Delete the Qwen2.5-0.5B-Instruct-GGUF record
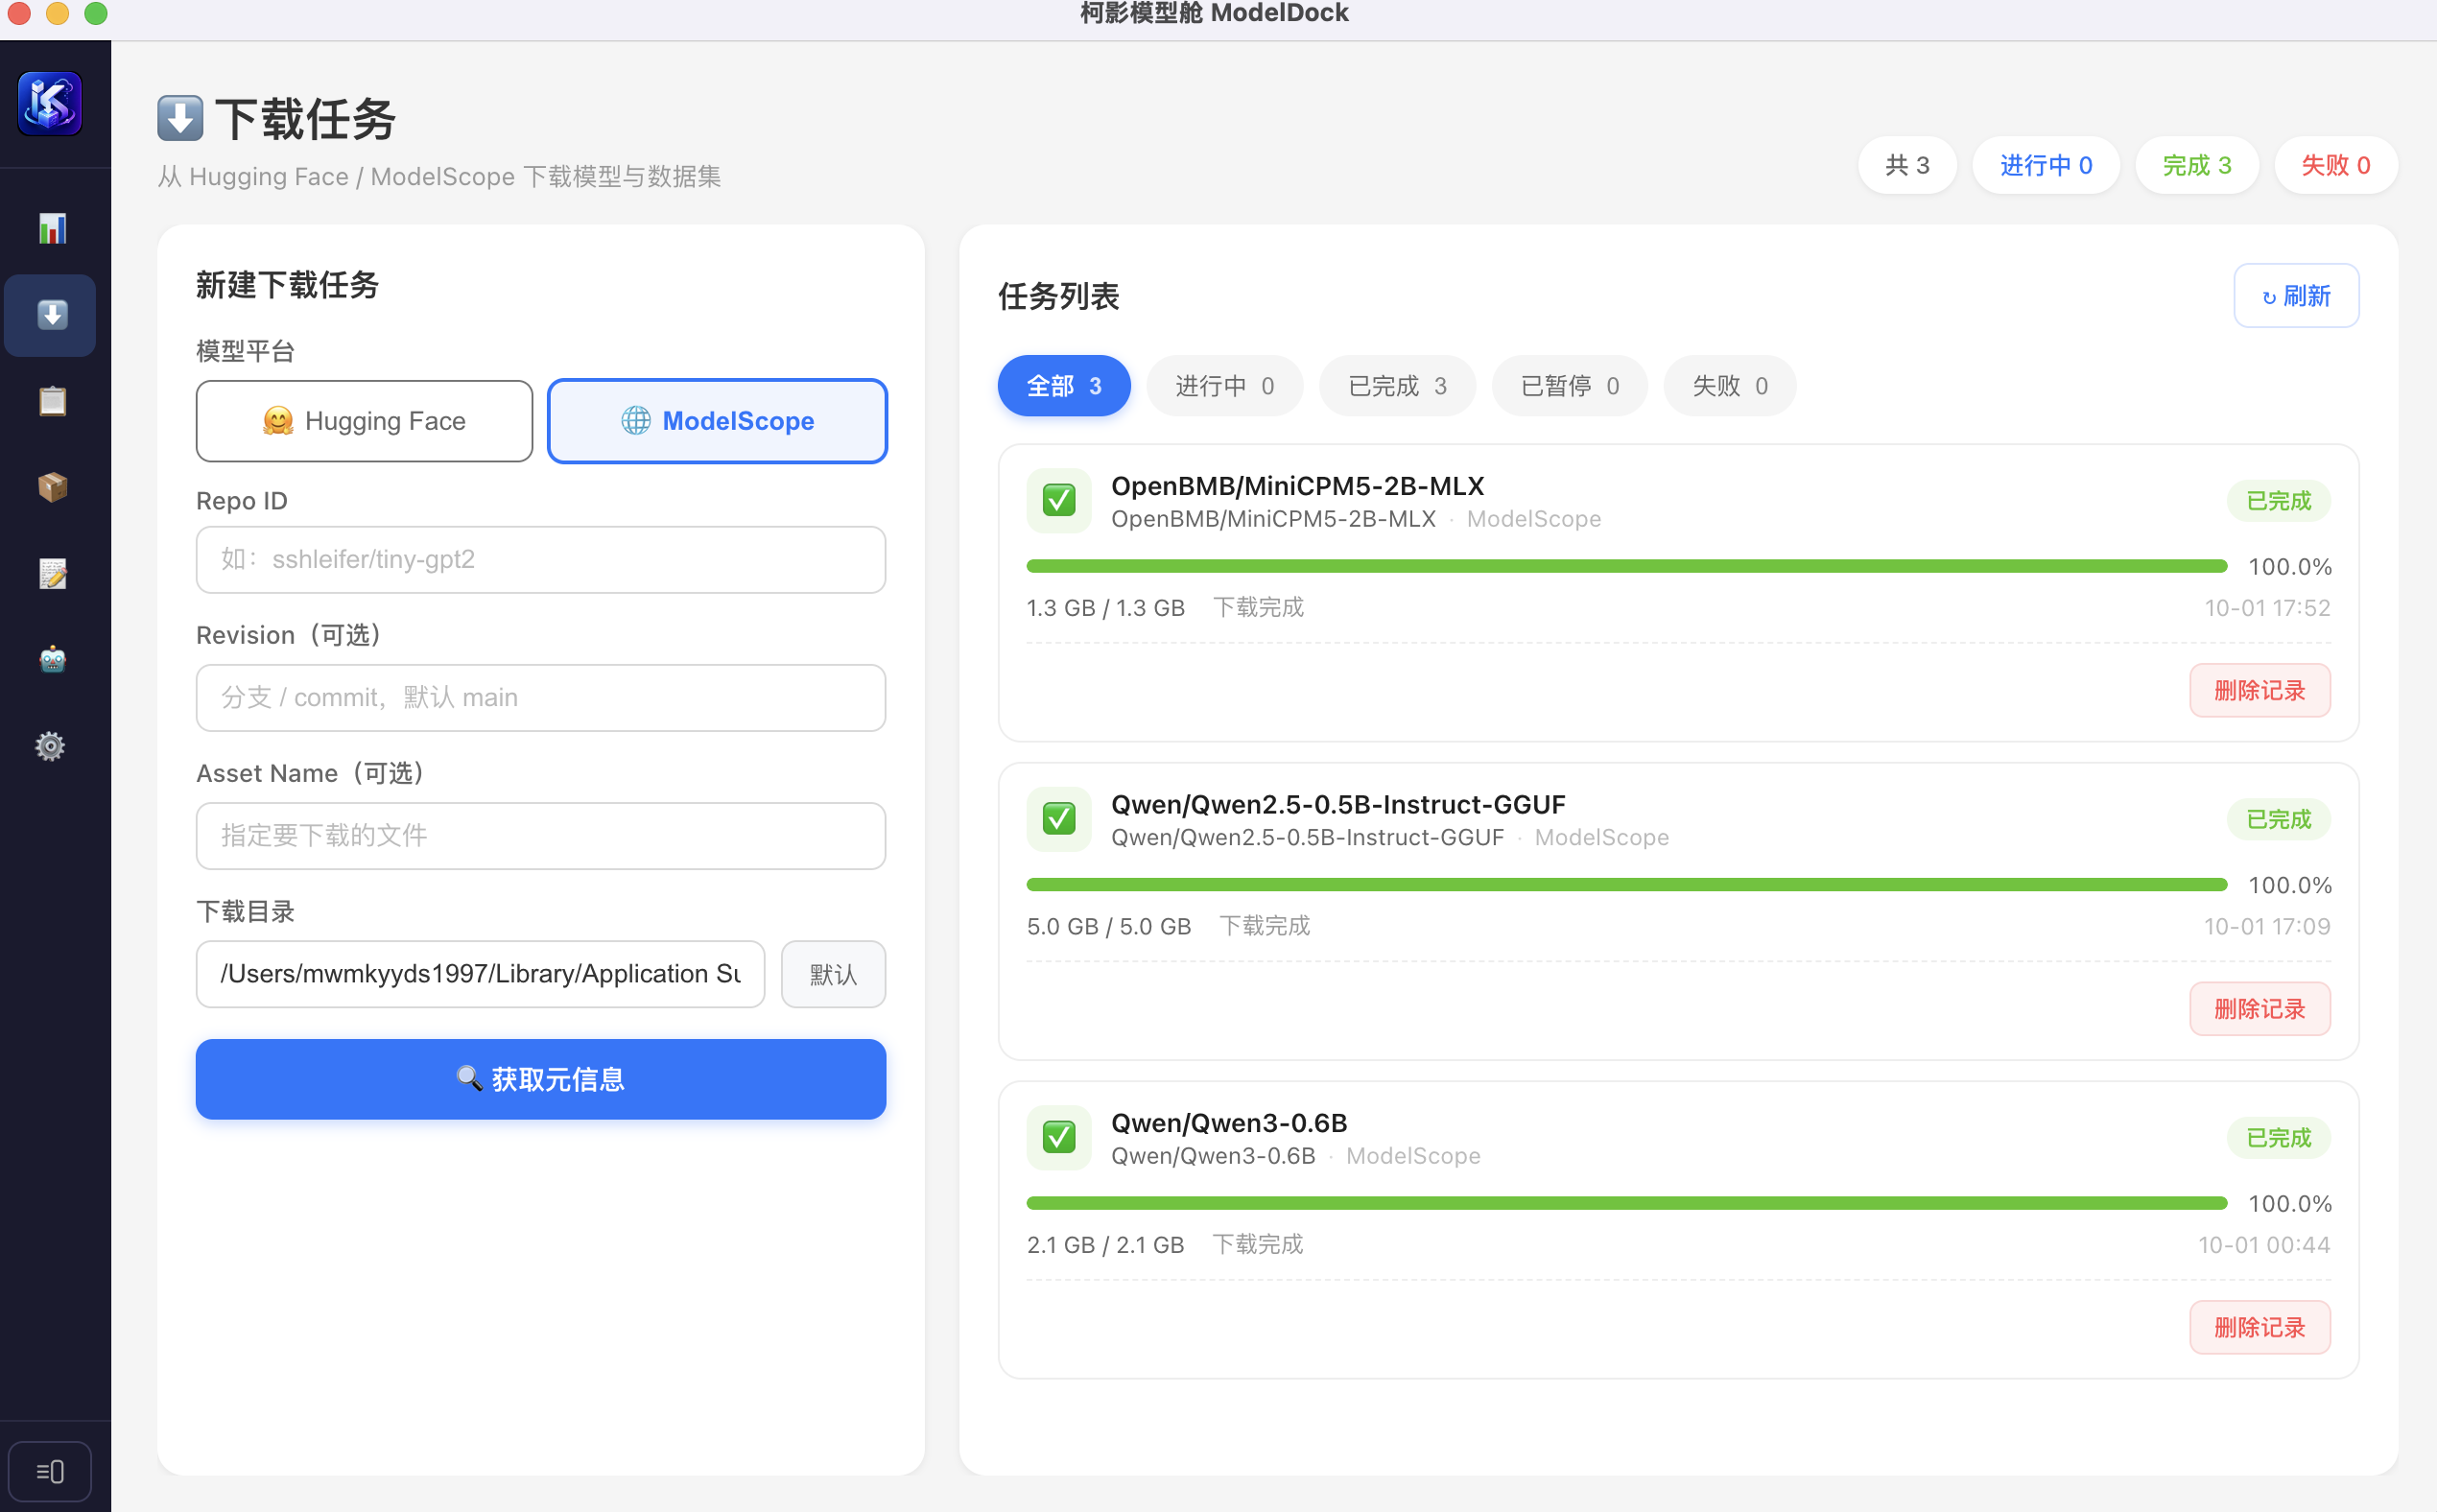 click(x=2260, y=1009)
